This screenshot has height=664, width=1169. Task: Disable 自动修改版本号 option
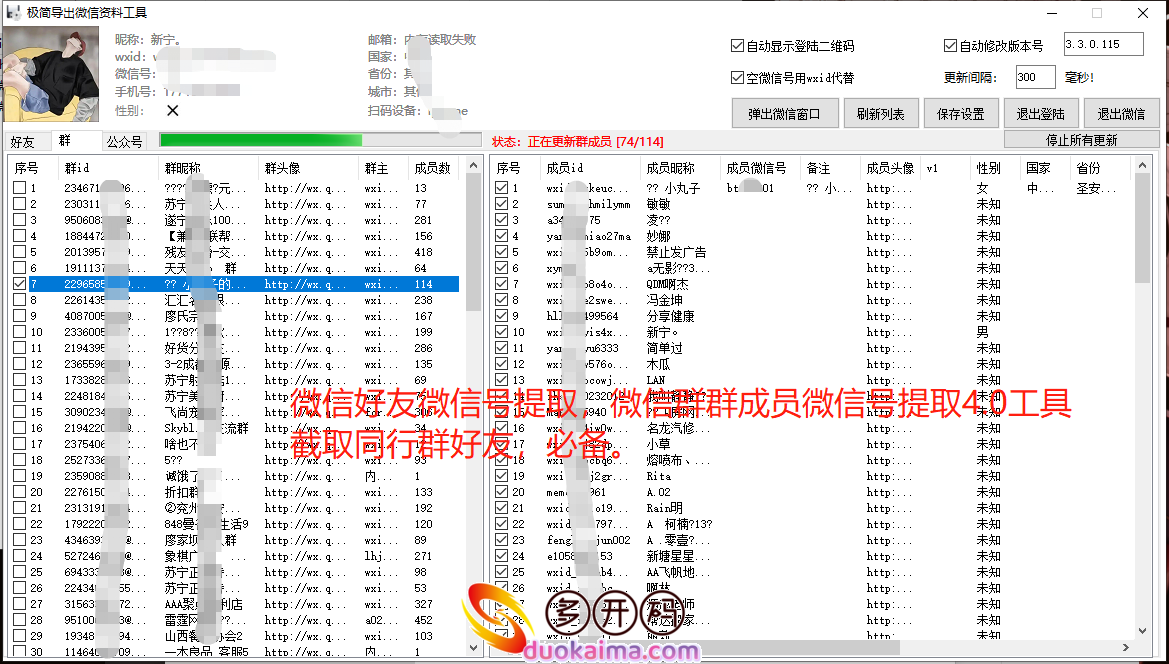pyautogui.click(x=949, y=44)
